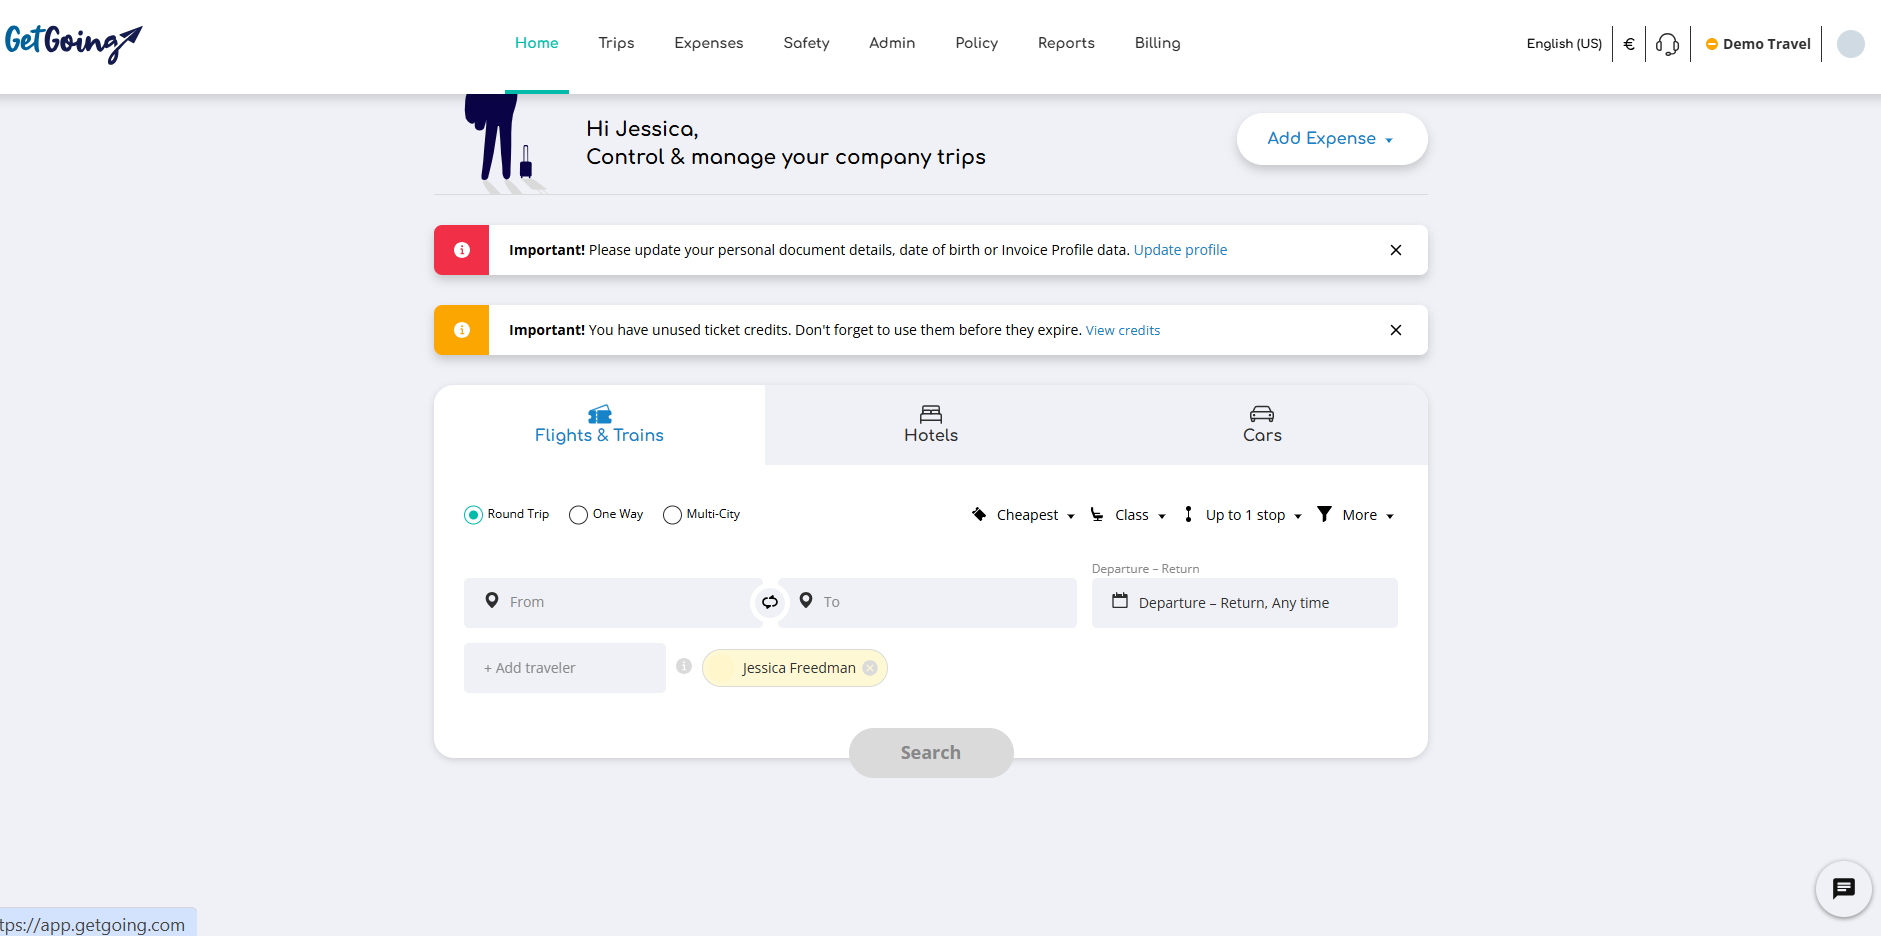Viewport: 1881px width, 936px height.
Task: Open the Trips menu
Action: coord(617,43)
